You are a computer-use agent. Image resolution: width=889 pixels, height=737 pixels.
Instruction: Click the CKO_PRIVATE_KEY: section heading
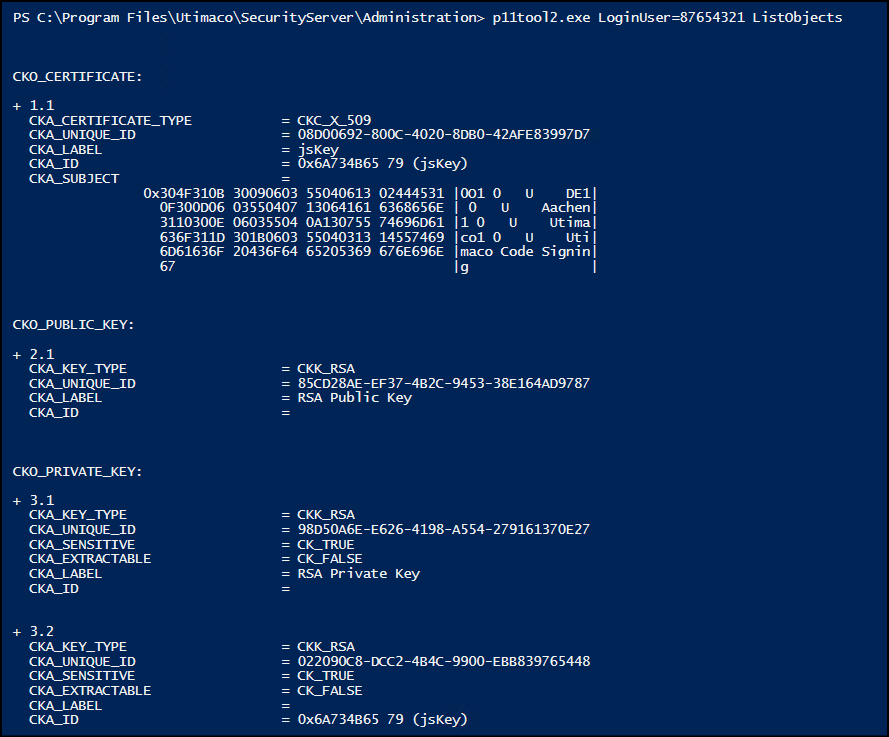tap(78, 472)
